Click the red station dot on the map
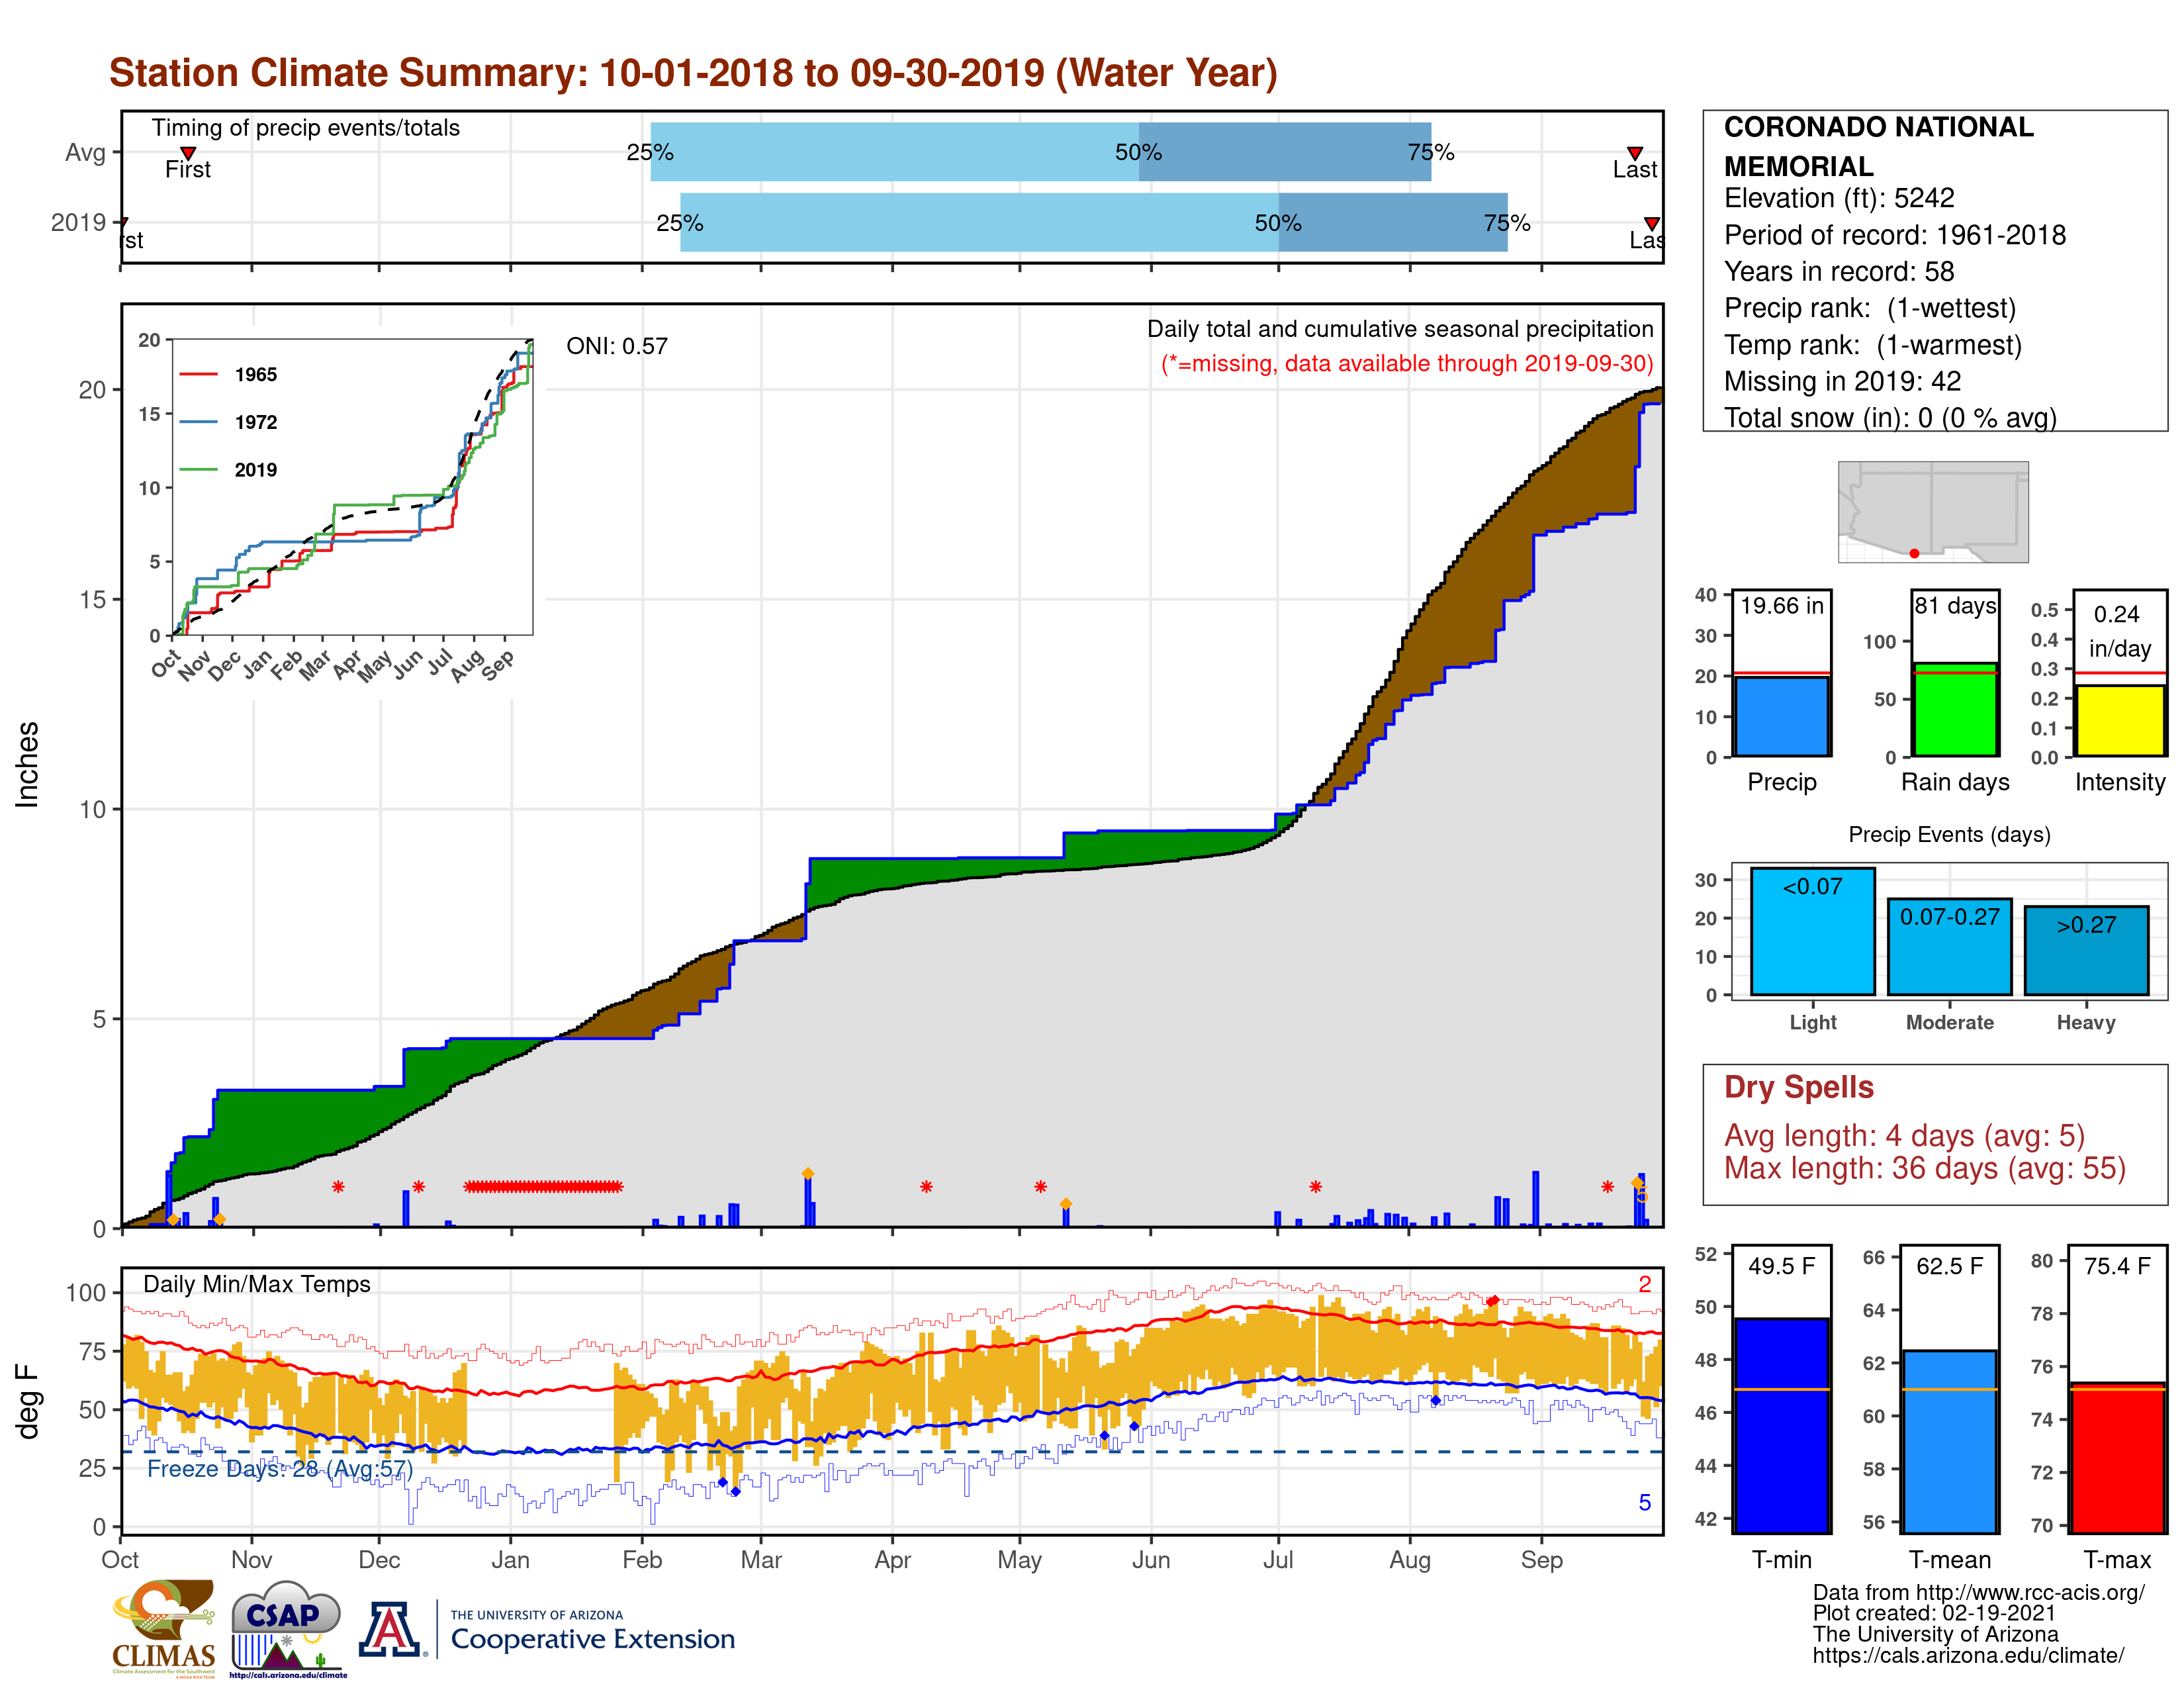This screenshot has width=2184, height=1688. (x=1914, y=553)
